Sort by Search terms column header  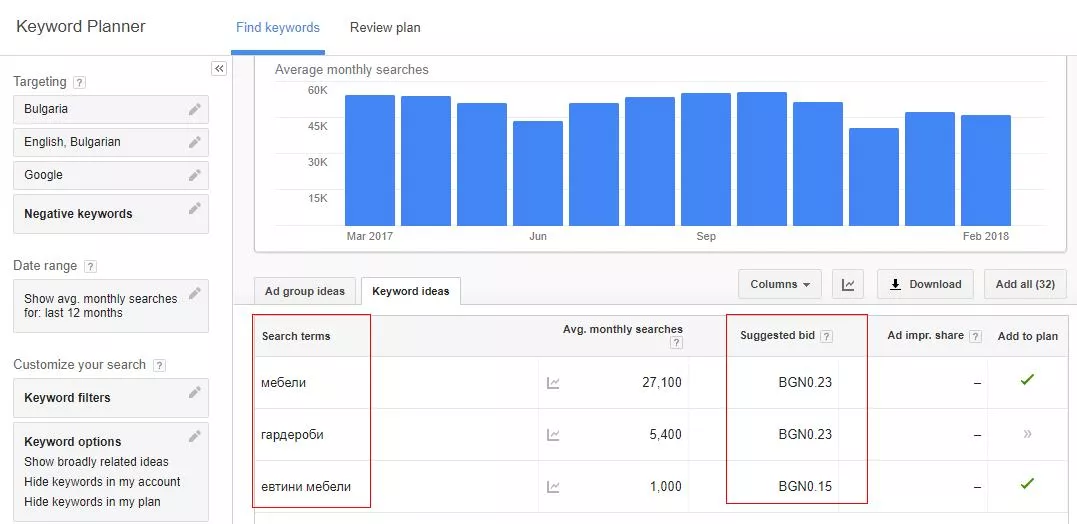pos(296,337)
